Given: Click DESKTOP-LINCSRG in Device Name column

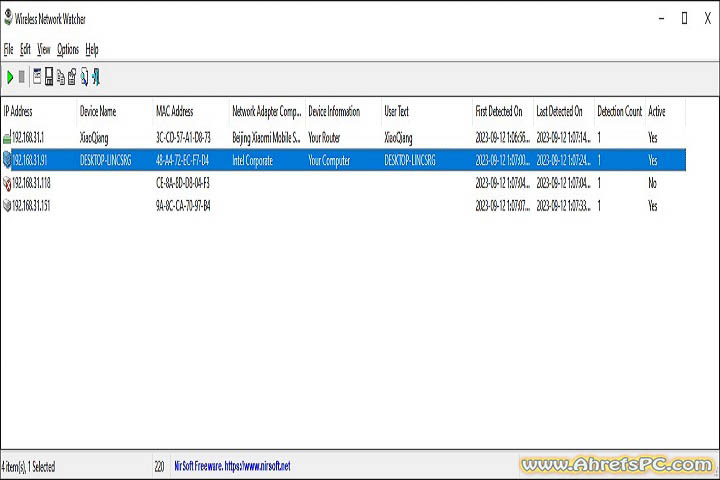Looking at the screenshot, I should tap(106, 160).
